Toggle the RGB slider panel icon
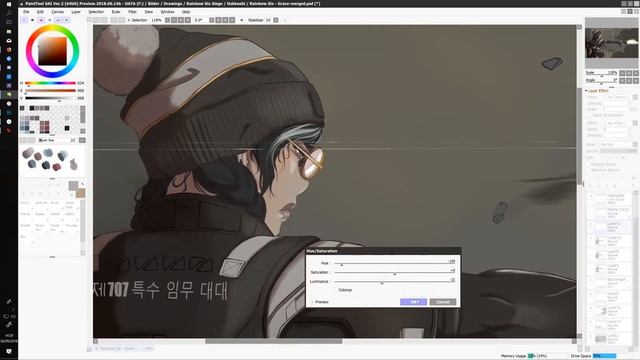640x360 pixels. (32, 20)
